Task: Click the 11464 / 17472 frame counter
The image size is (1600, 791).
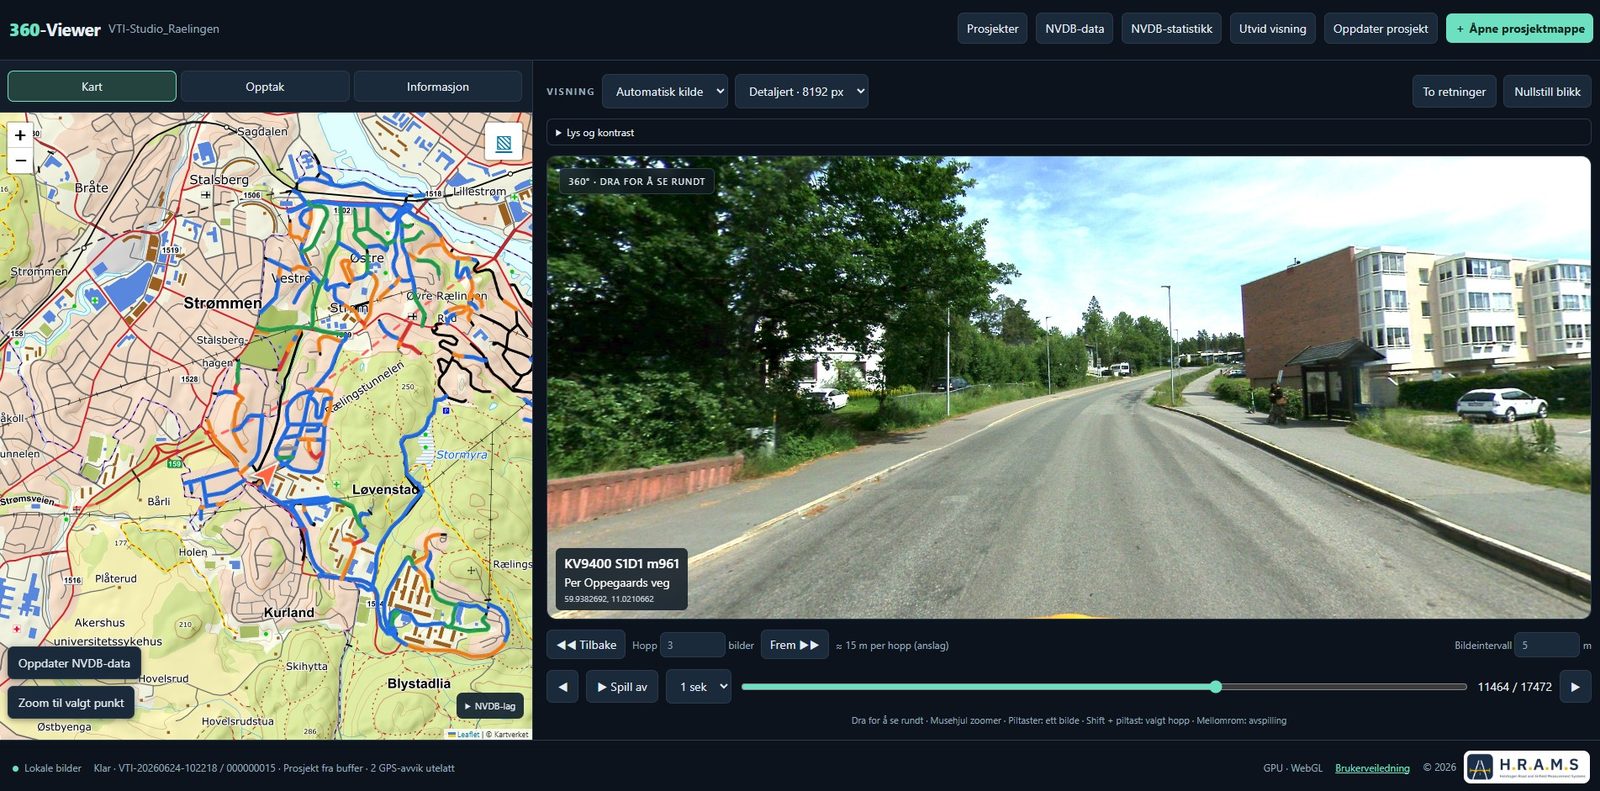Action: pyautogui.click(x=1514, y=687)
